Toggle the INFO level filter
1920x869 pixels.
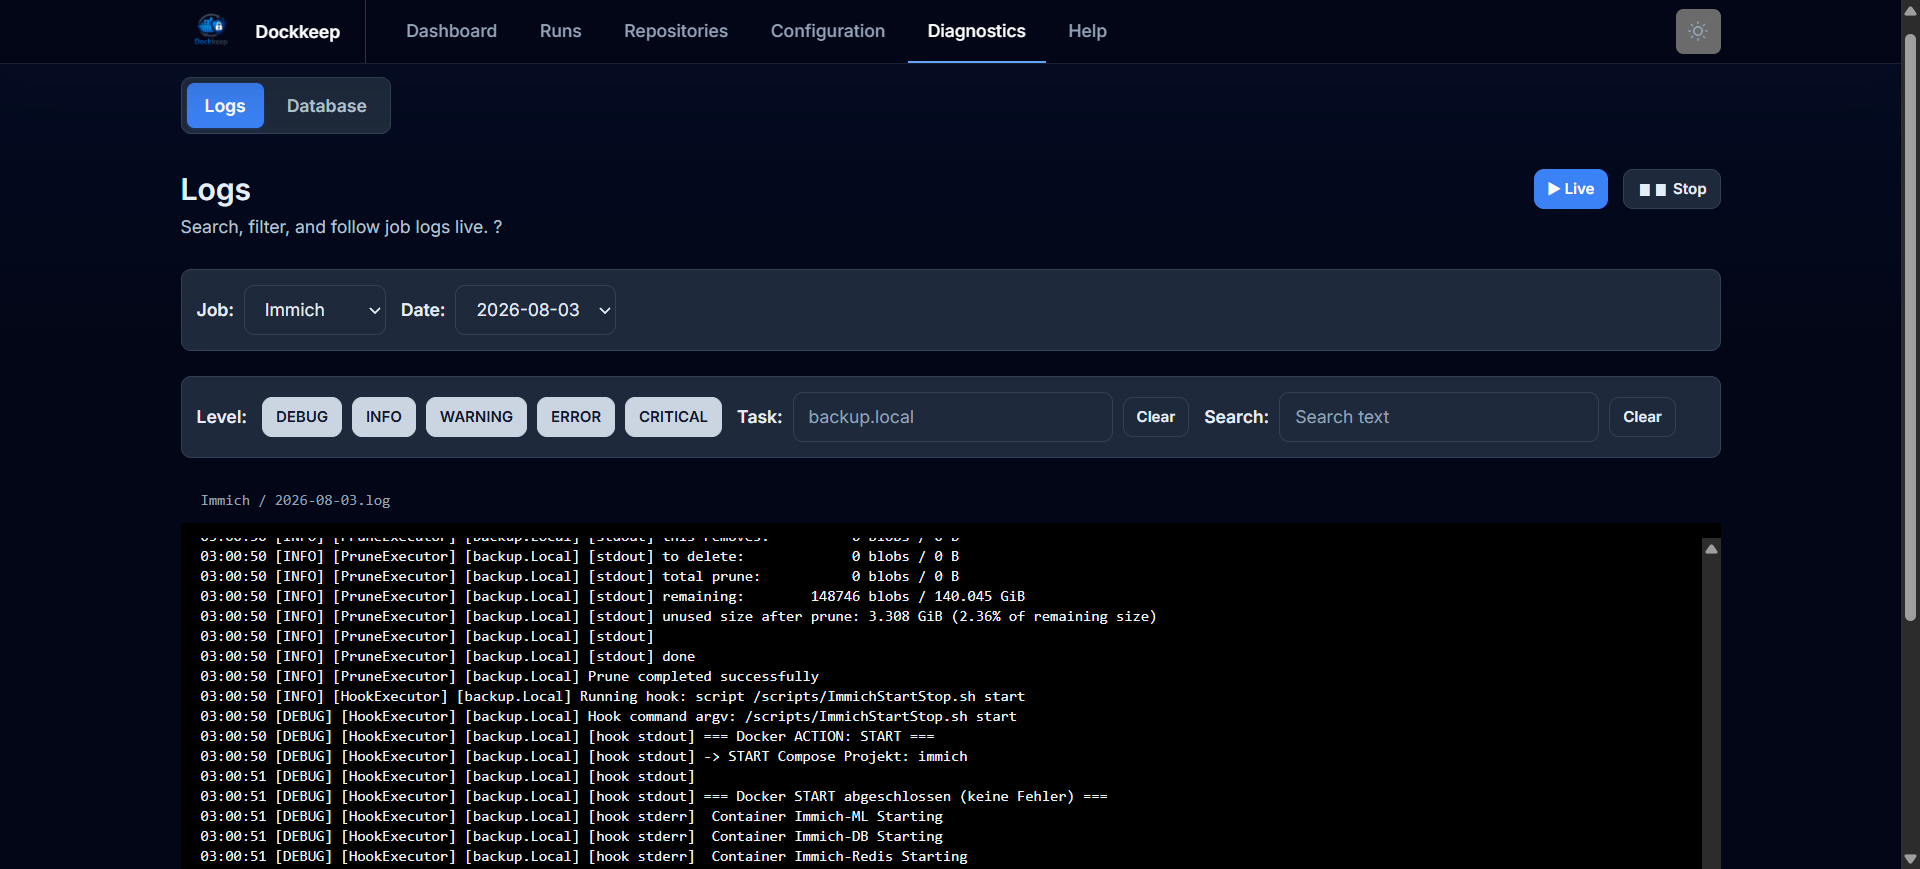[384, 417]
